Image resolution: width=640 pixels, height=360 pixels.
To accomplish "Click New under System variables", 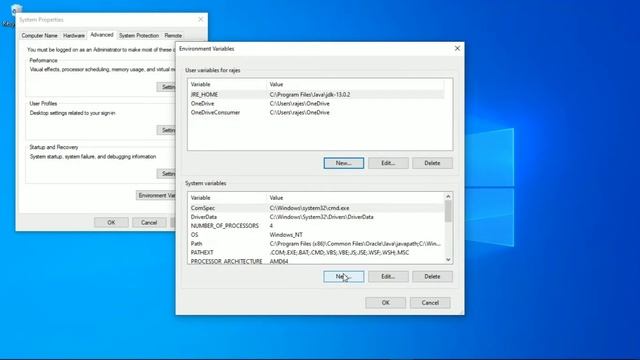I will [x=344, y=276].
